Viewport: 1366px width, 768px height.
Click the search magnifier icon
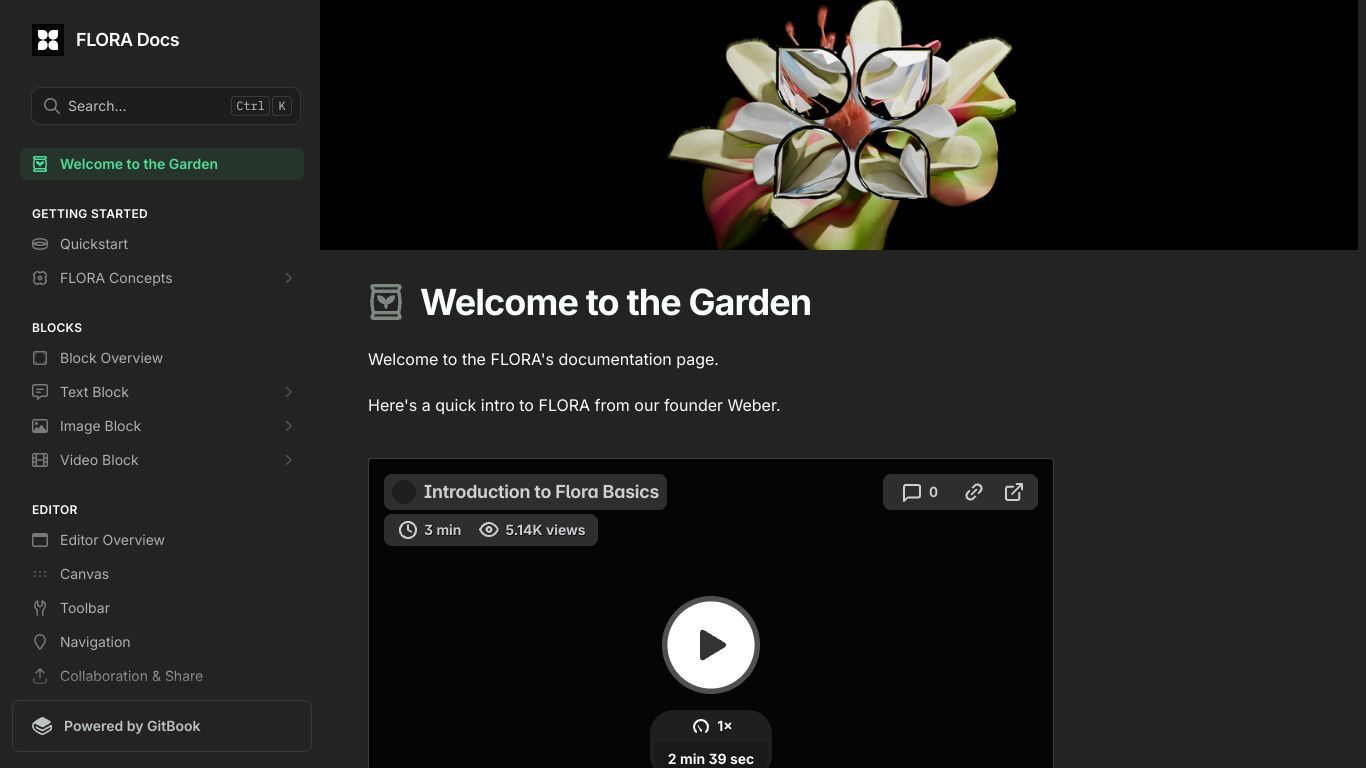(52, 106)
